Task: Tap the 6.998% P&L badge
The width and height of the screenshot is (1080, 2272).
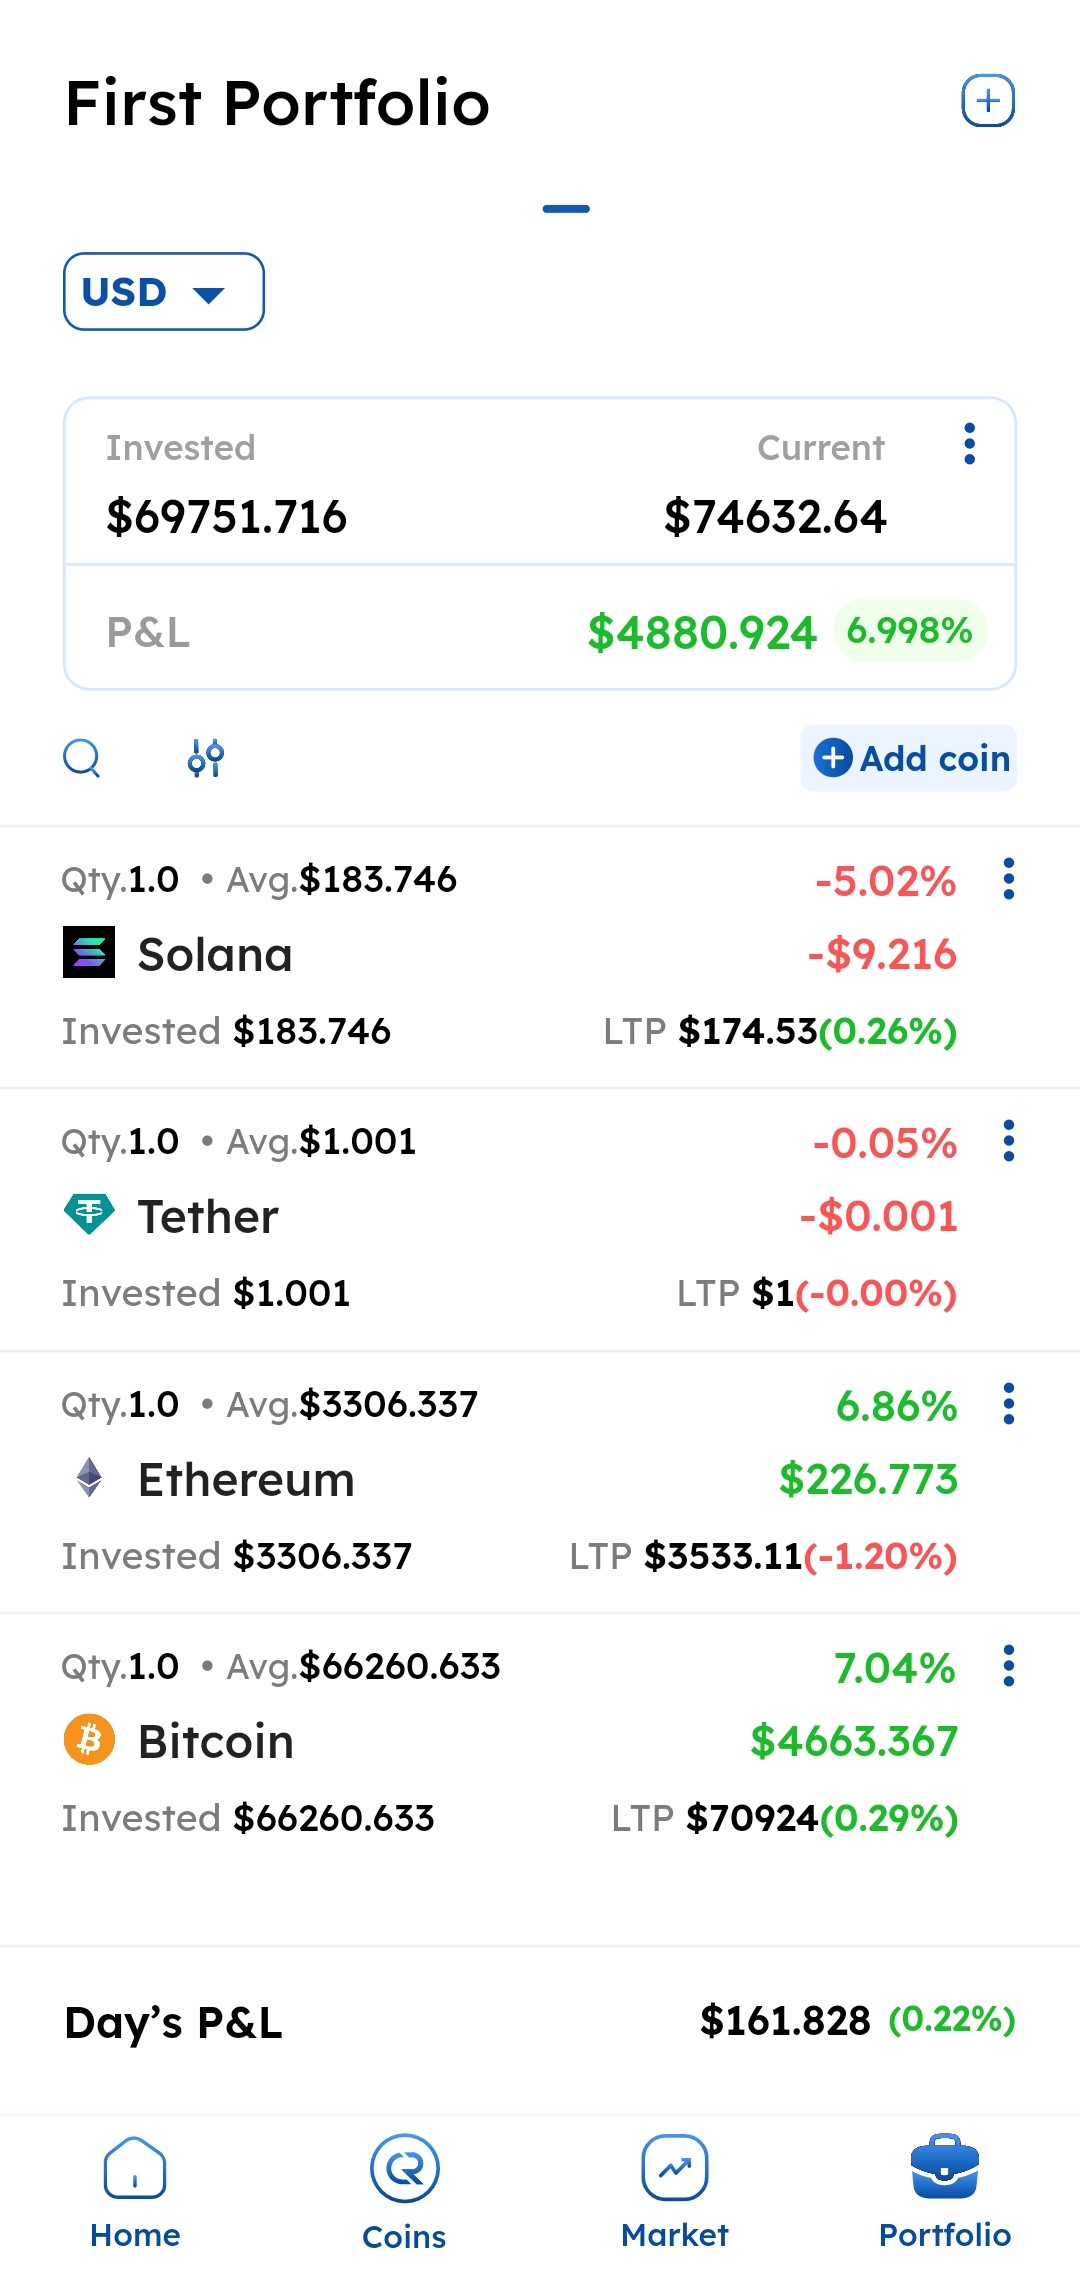Action: click(909, 631)
